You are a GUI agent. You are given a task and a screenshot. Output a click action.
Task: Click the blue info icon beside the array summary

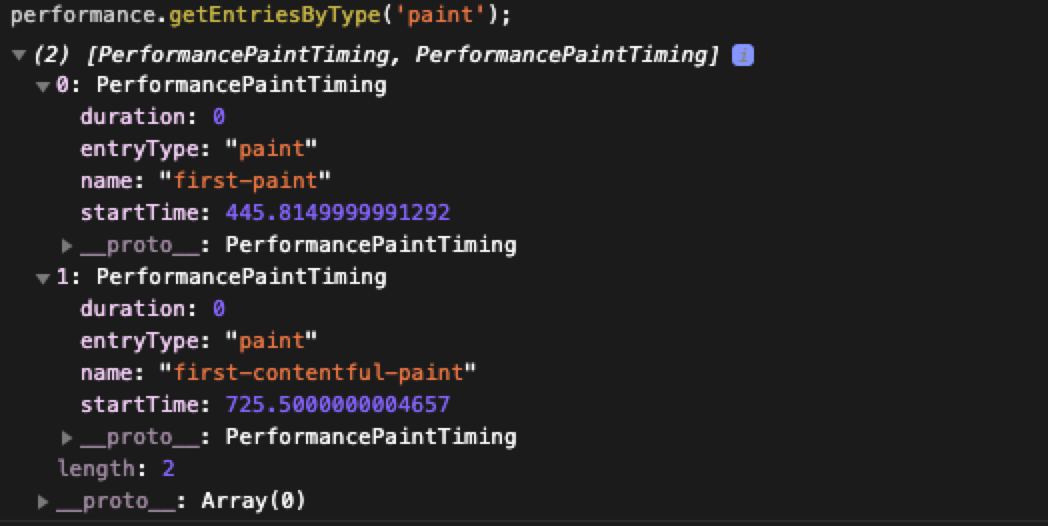tap(743, 55)
